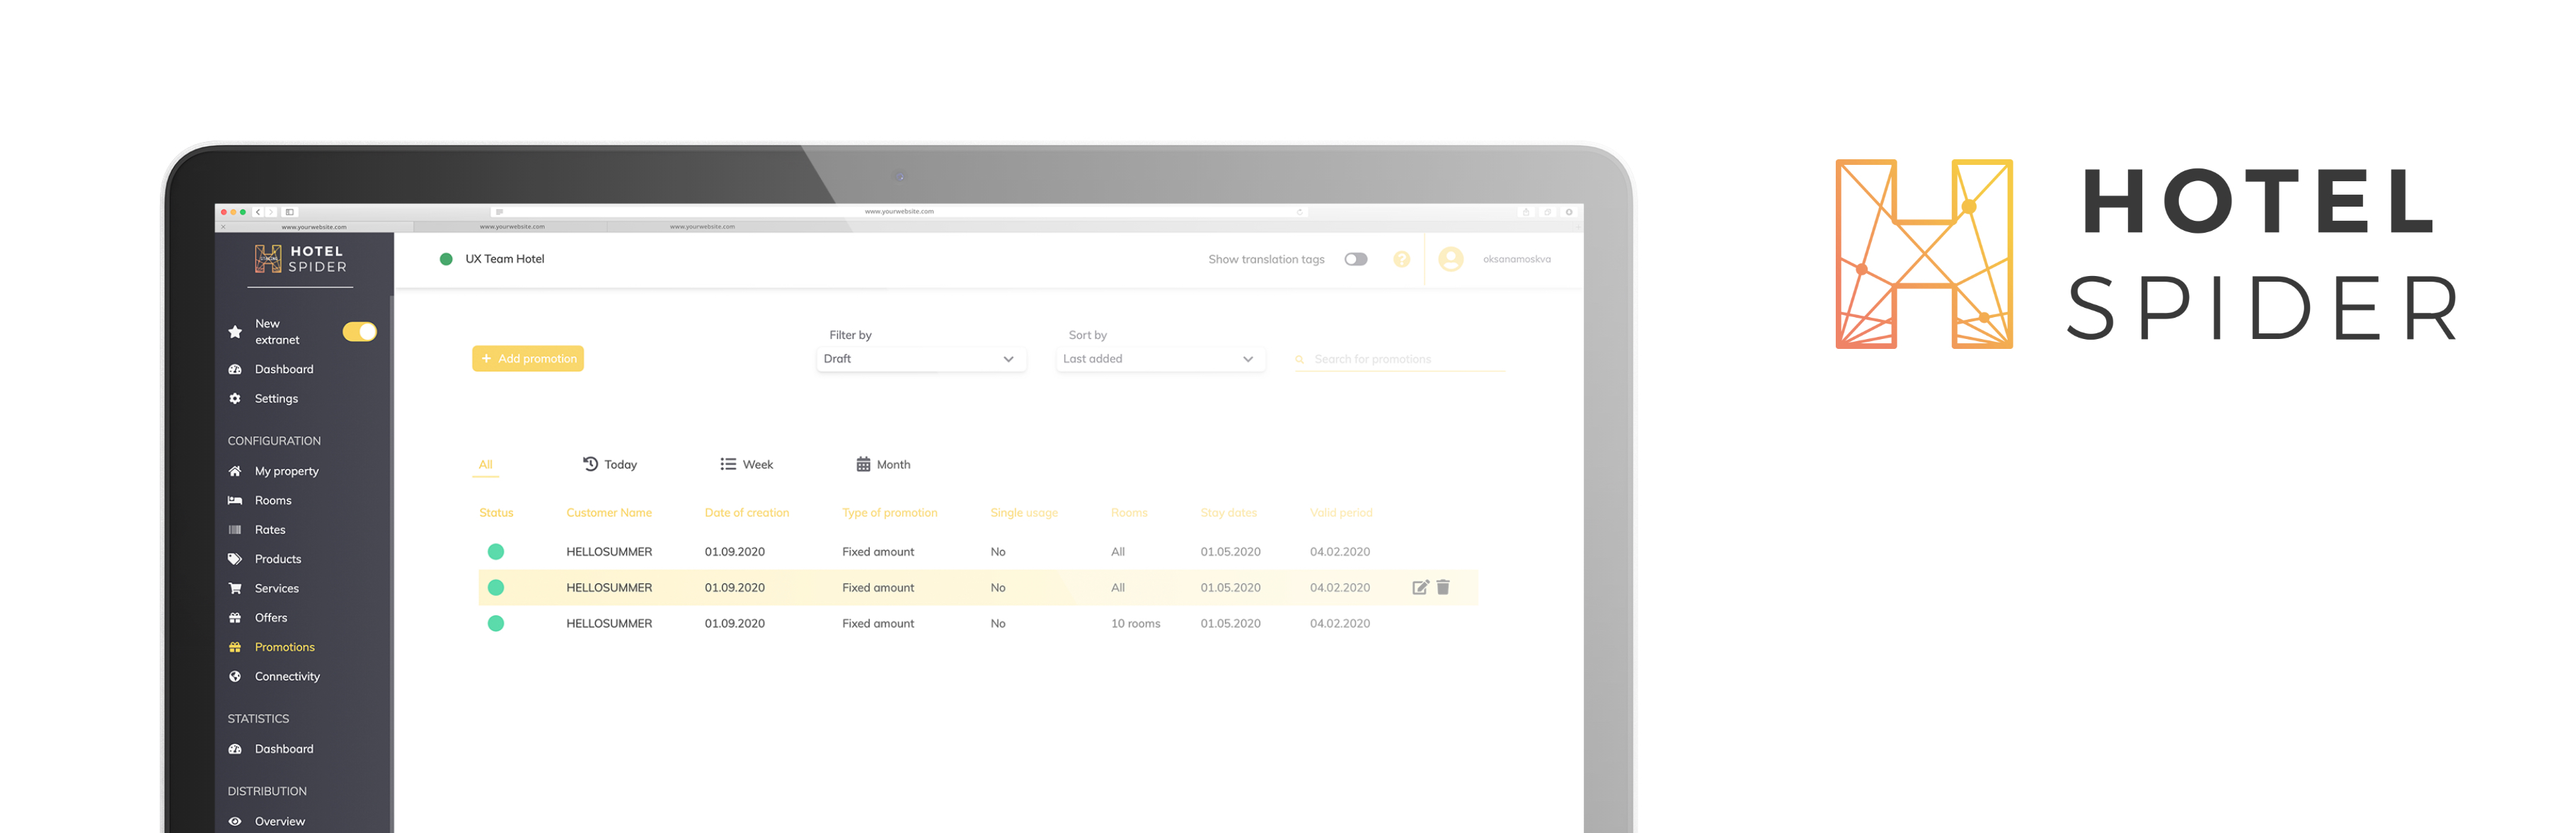Click the Statistics Dashboard gauge icon
The image size is (2576, 833).
235,749
